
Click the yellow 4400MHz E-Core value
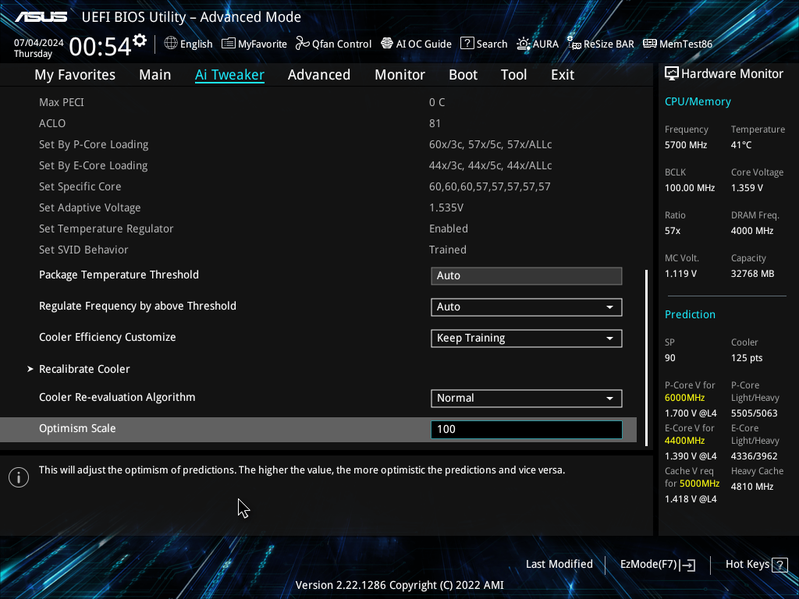(x=684, y=441)
